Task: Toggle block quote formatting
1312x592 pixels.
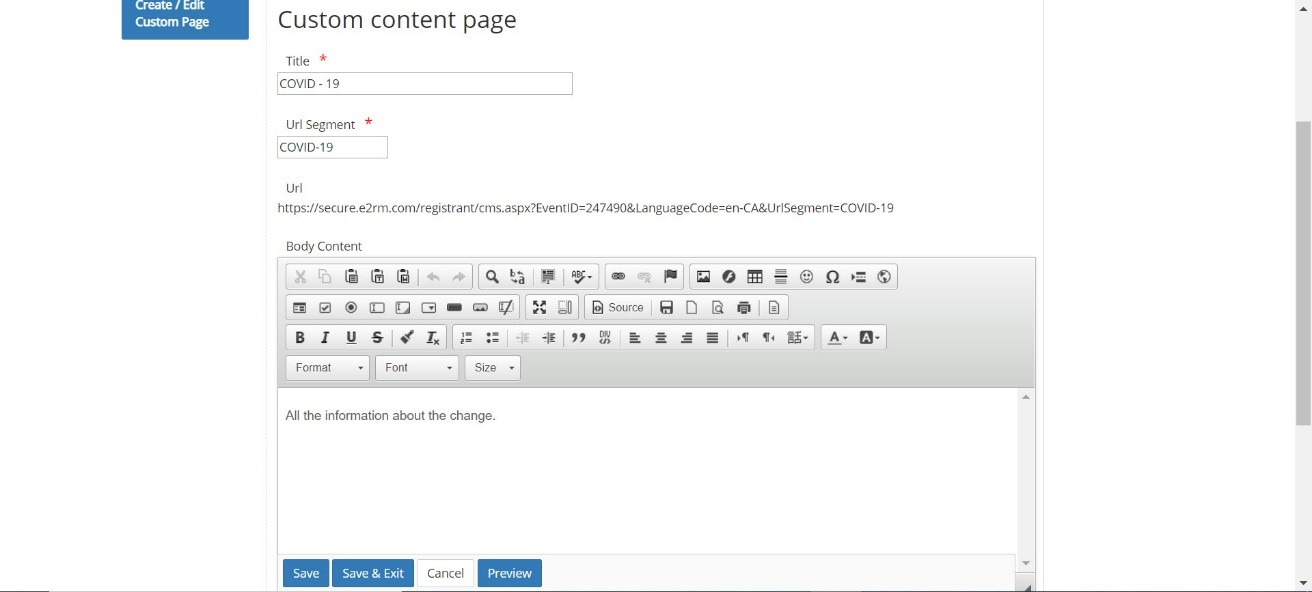Action: pyautogui.click(x=578, y=337)
